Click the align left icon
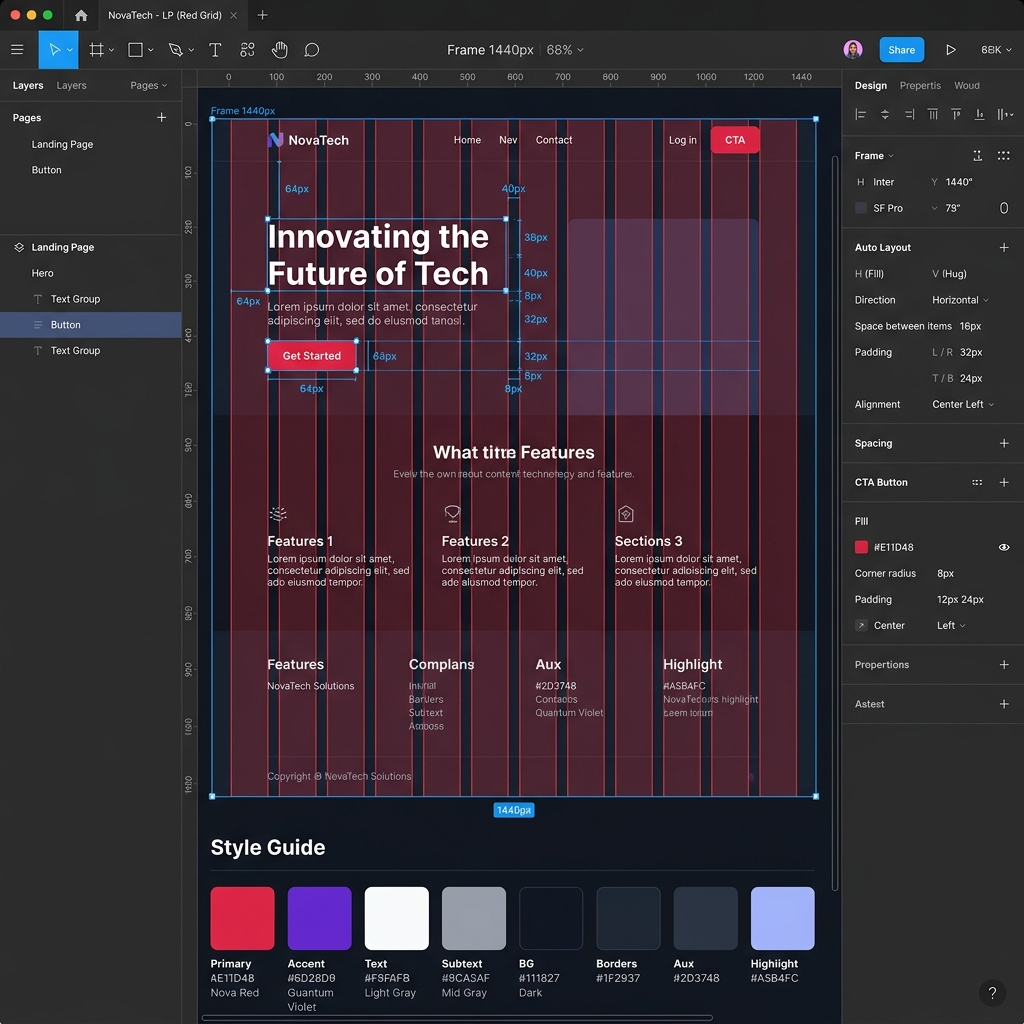Image resolution: width=1024 pixels, height=1024 pixels. tap(861, 114)
